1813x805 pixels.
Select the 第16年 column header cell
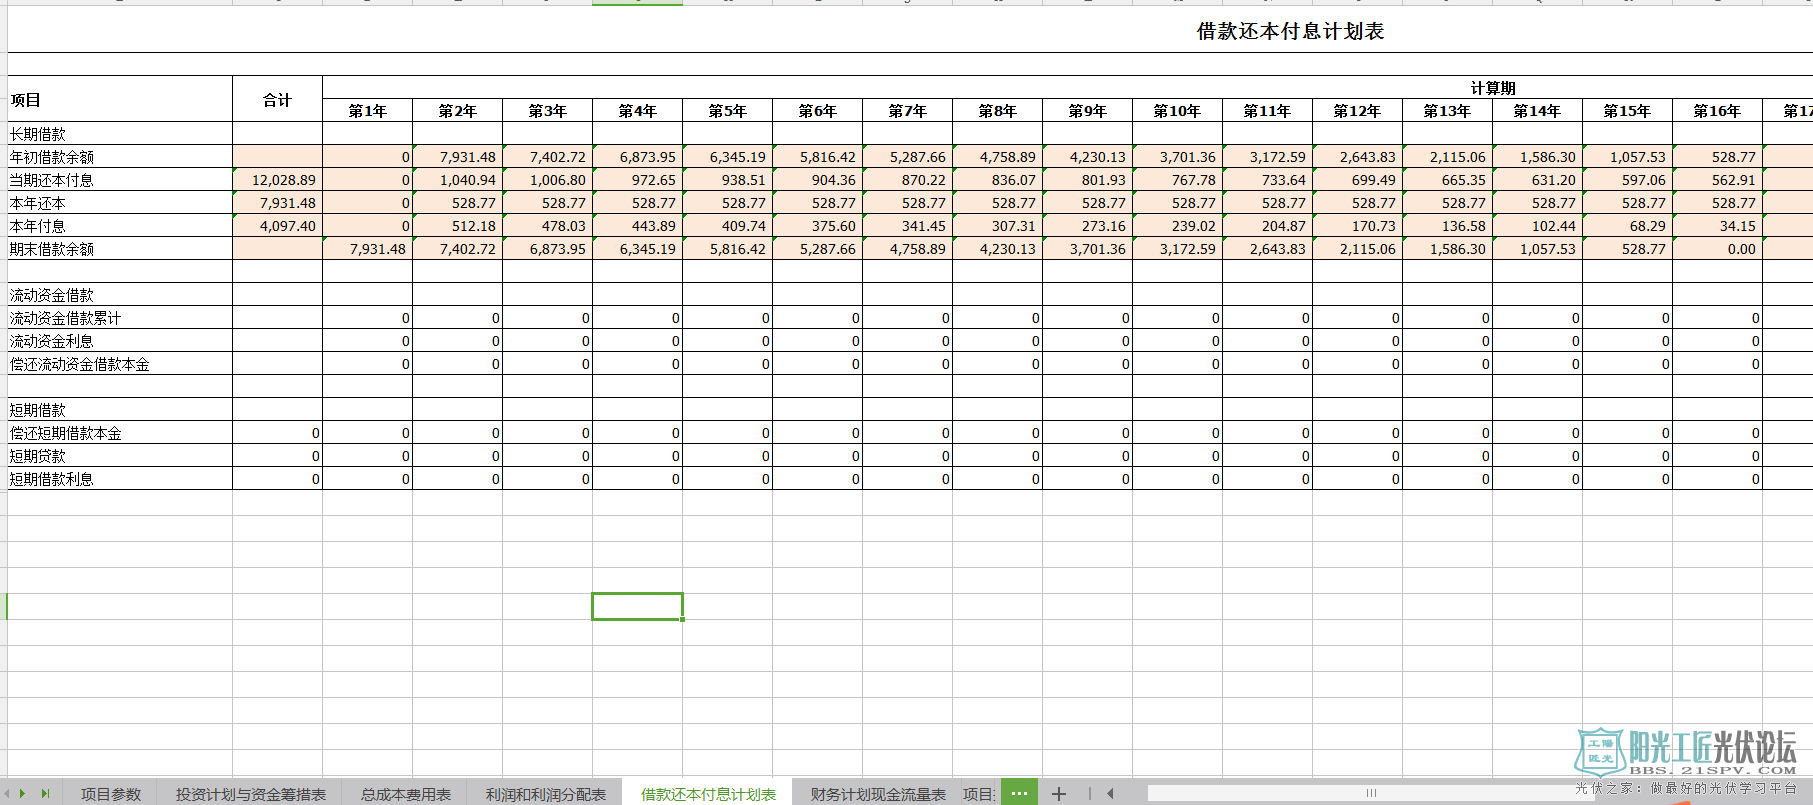tap(1717, 111)
